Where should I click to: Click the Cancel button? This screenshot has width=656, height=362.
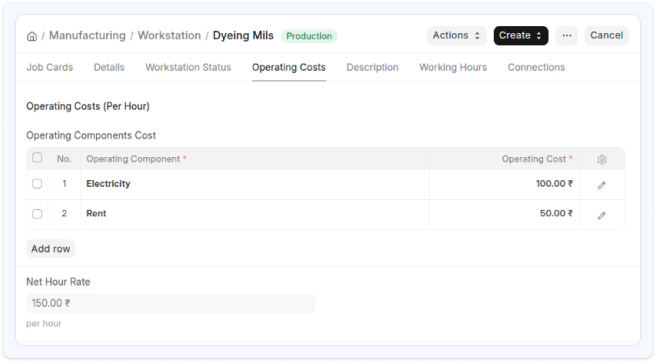[x=607, y=36]
